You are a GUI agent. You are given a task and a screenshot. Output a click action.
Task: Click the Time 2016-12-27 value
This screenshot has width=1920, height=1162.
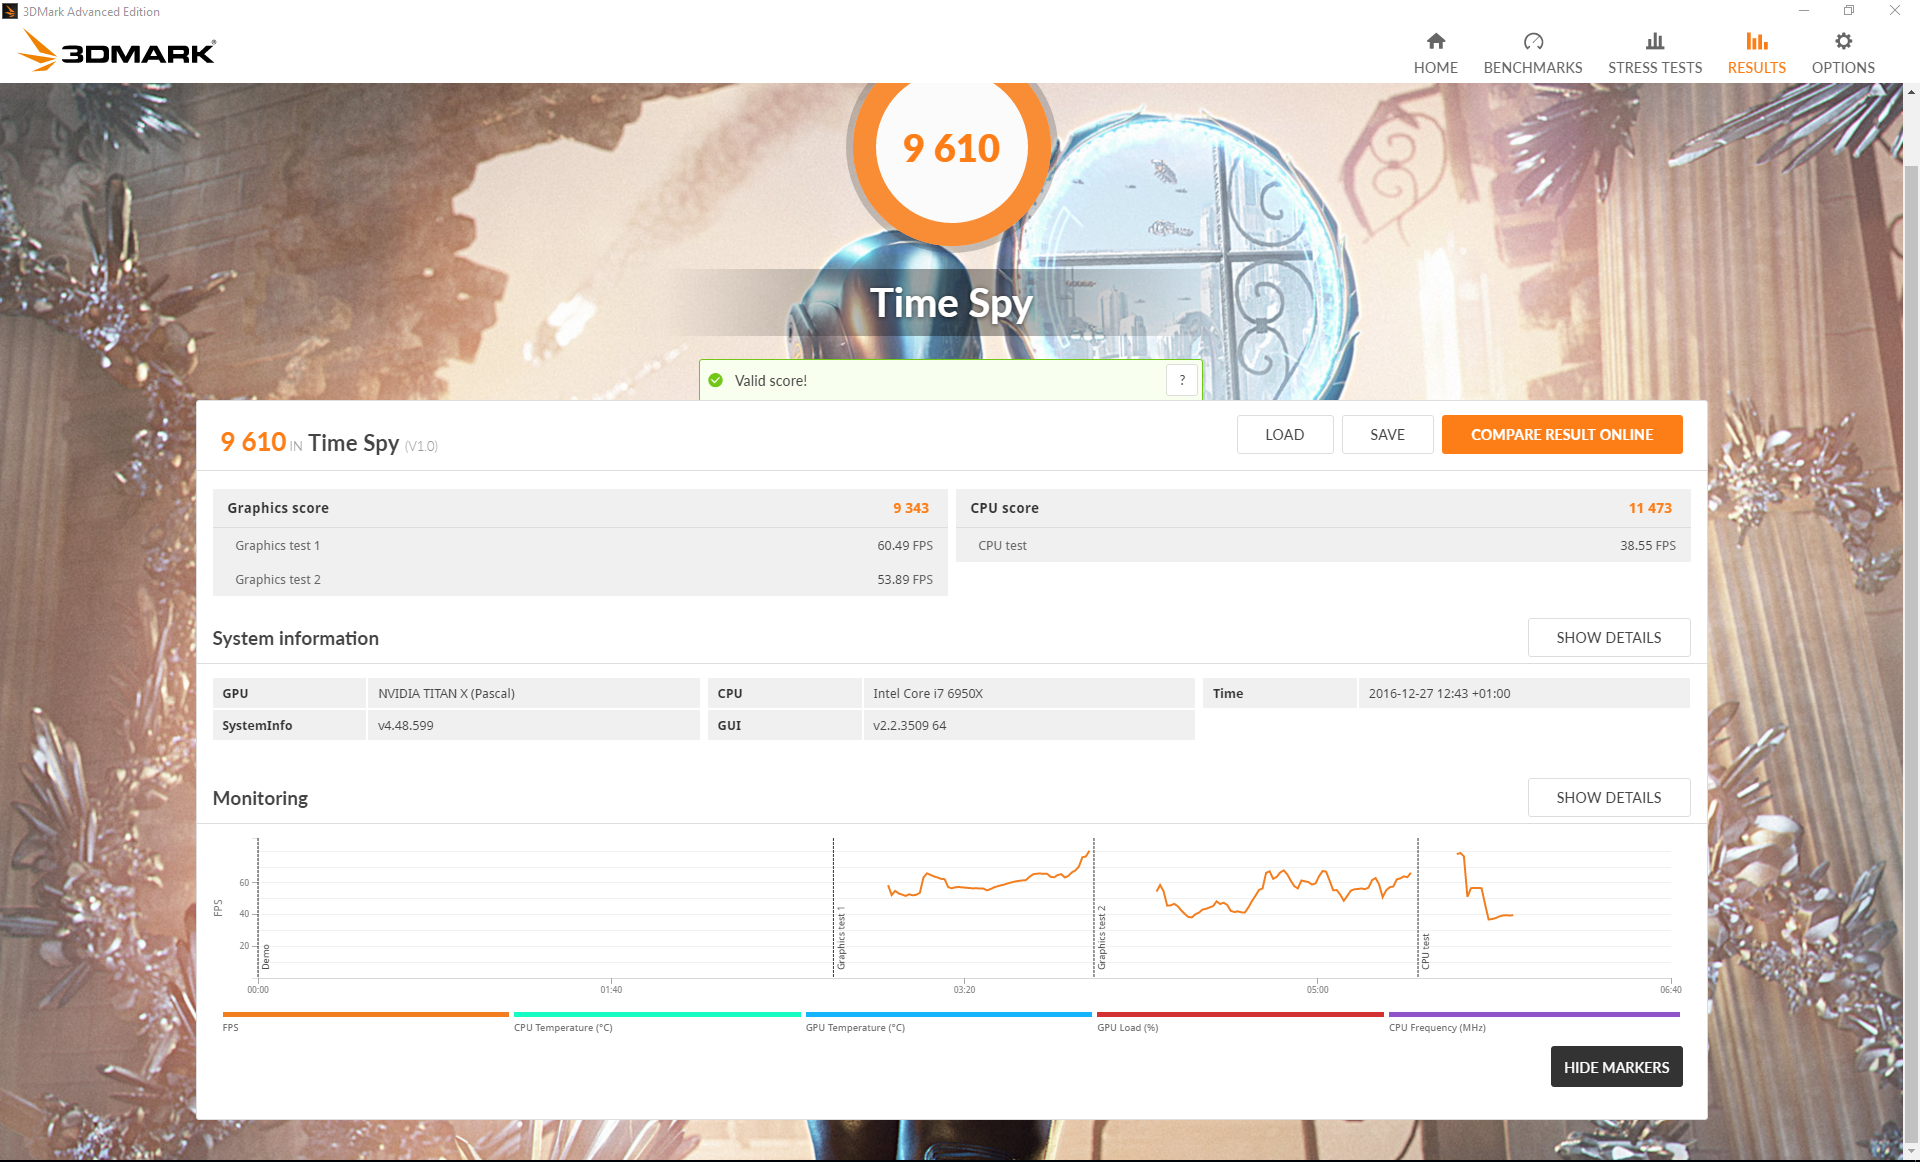1439,693
